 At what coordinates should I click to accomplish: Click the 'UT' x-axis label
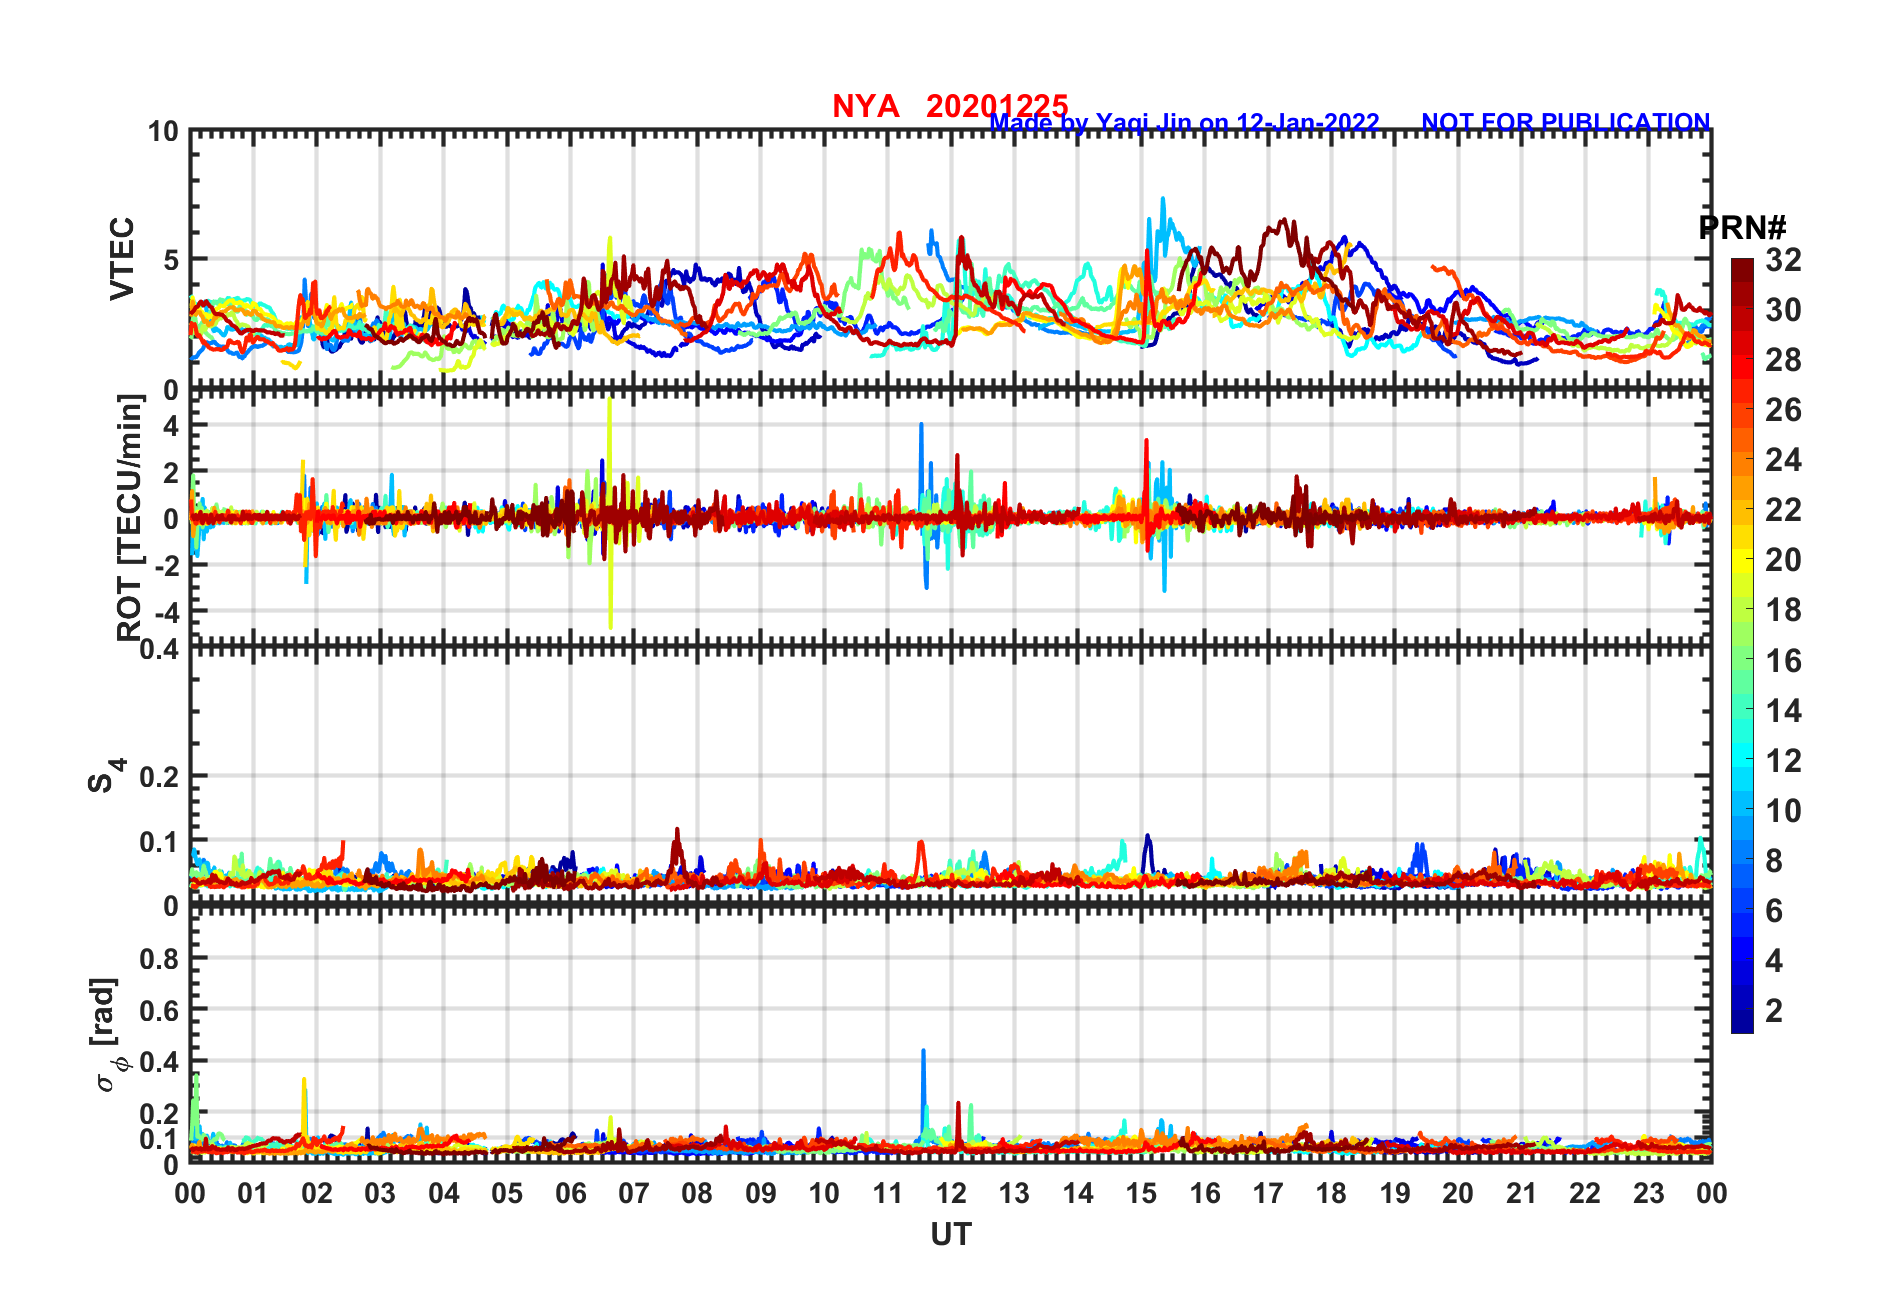pos(950,1235)
